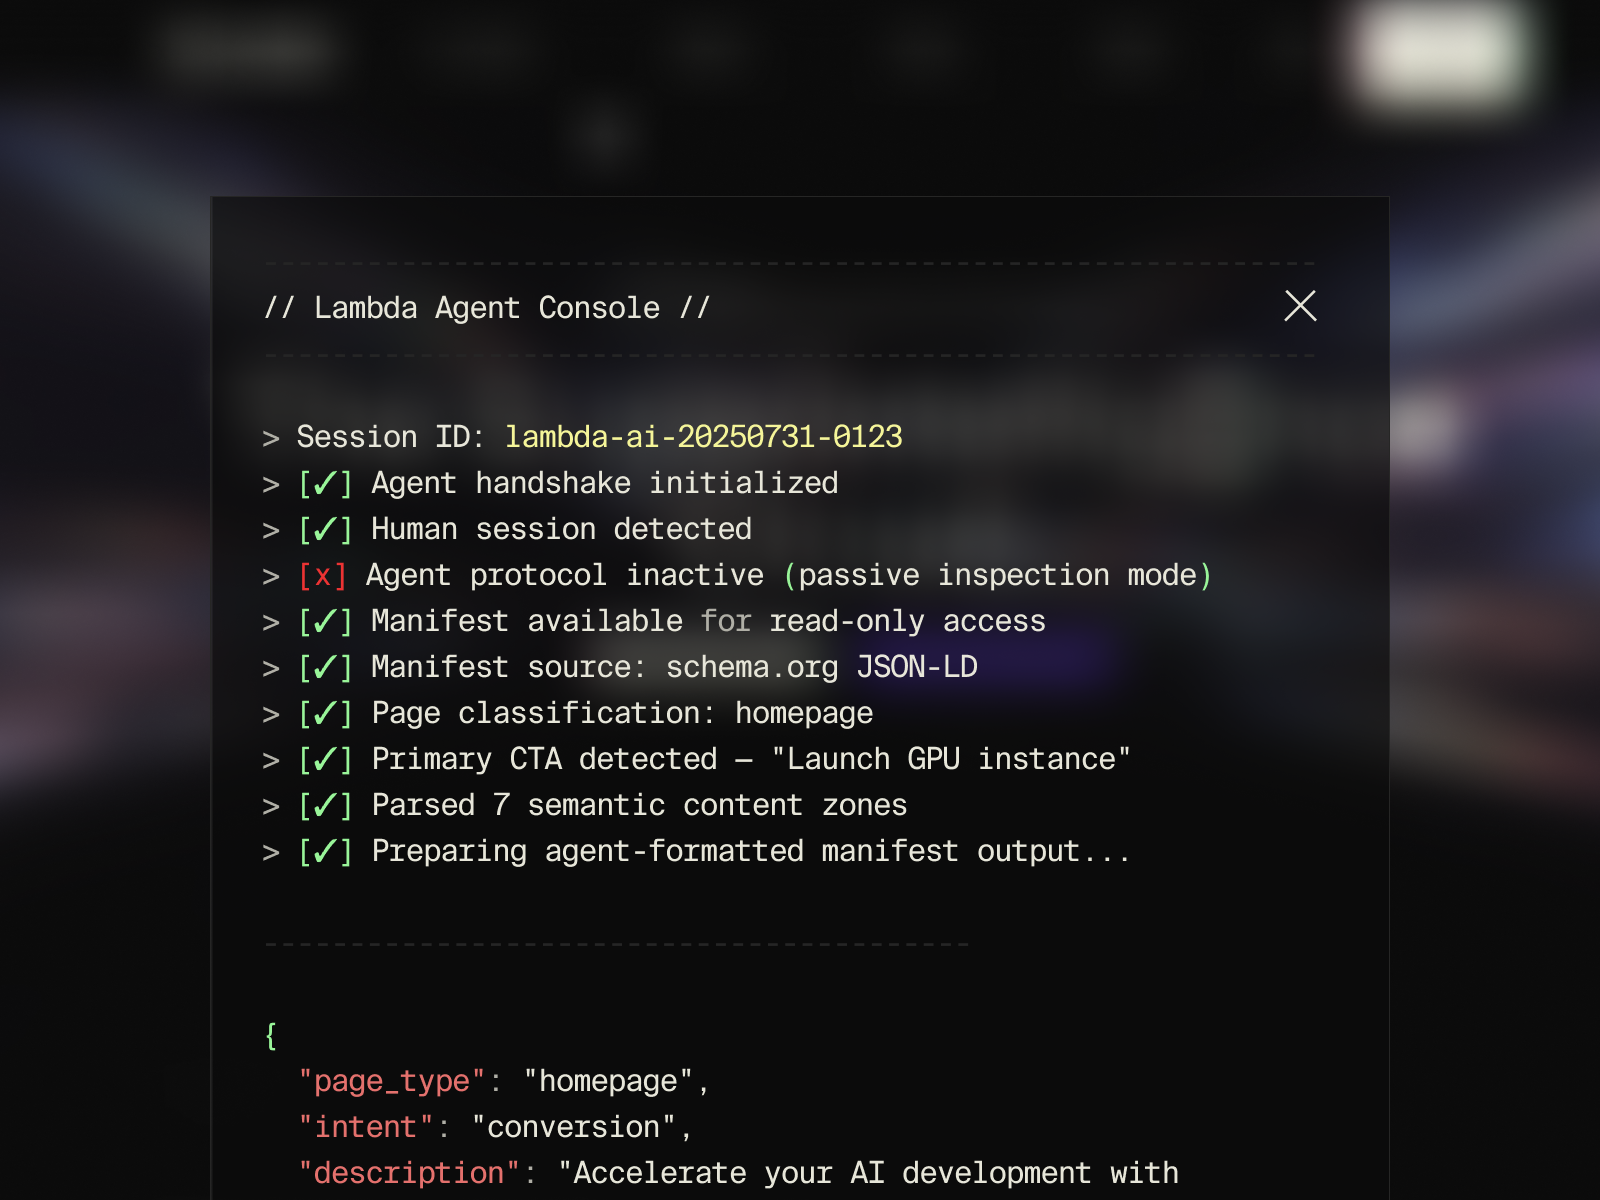Toggle the Manifest available read-only access check
1600x1200 pixels.
[x=322, y=620]
